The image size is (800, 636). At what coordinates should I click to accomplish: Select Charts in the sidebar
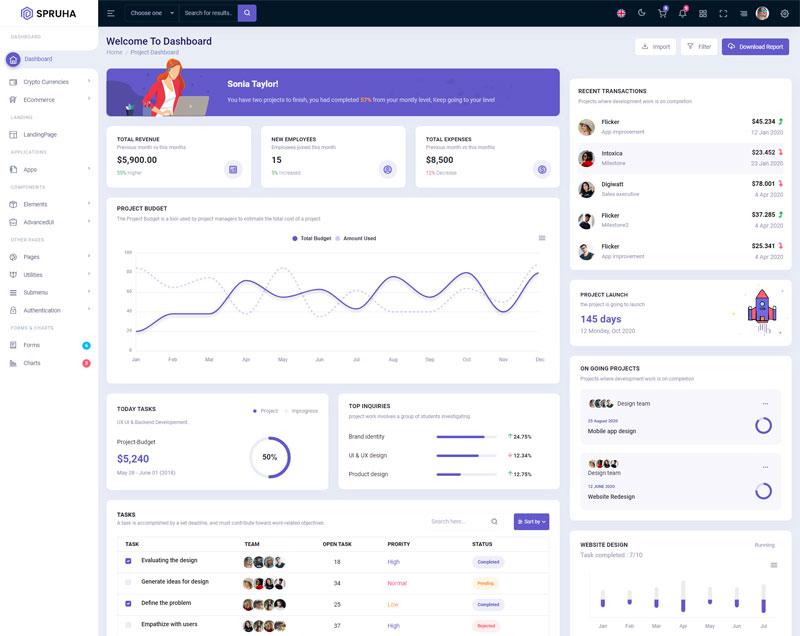tap(32, 363)
